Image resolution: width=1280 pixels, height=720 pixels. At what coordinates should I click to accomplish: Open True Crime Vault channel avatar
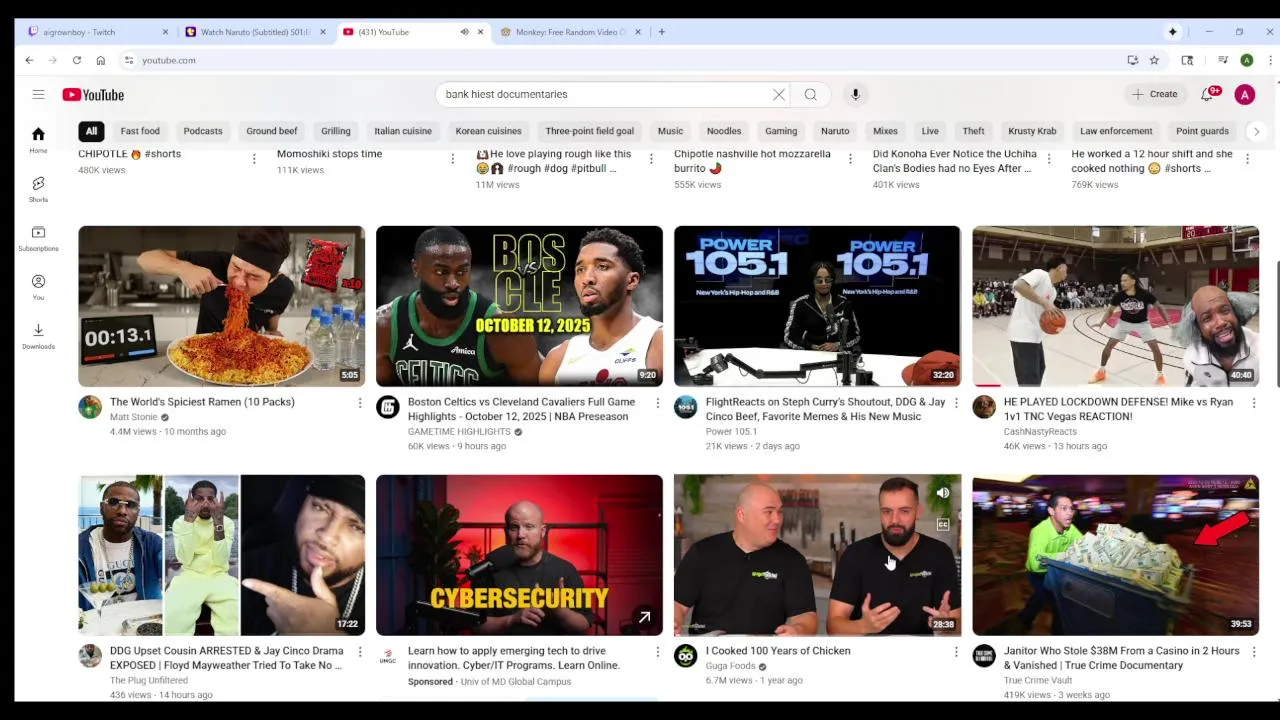[x=984, y=656]
